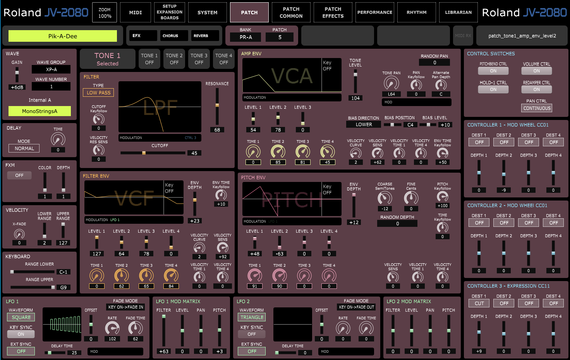Click the filter Env Time Keyfollow knob
The image size is (570, 360).
tap(221, 195)
